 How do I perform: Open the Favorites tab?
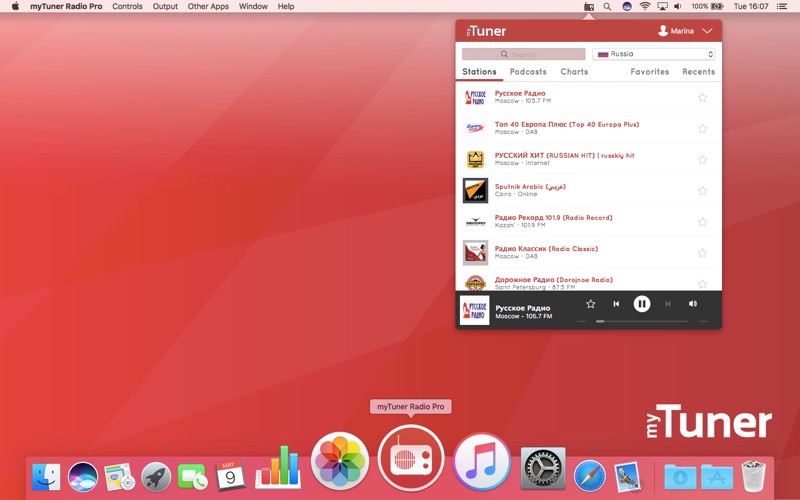pyautogui.click(x=649, y=72)
